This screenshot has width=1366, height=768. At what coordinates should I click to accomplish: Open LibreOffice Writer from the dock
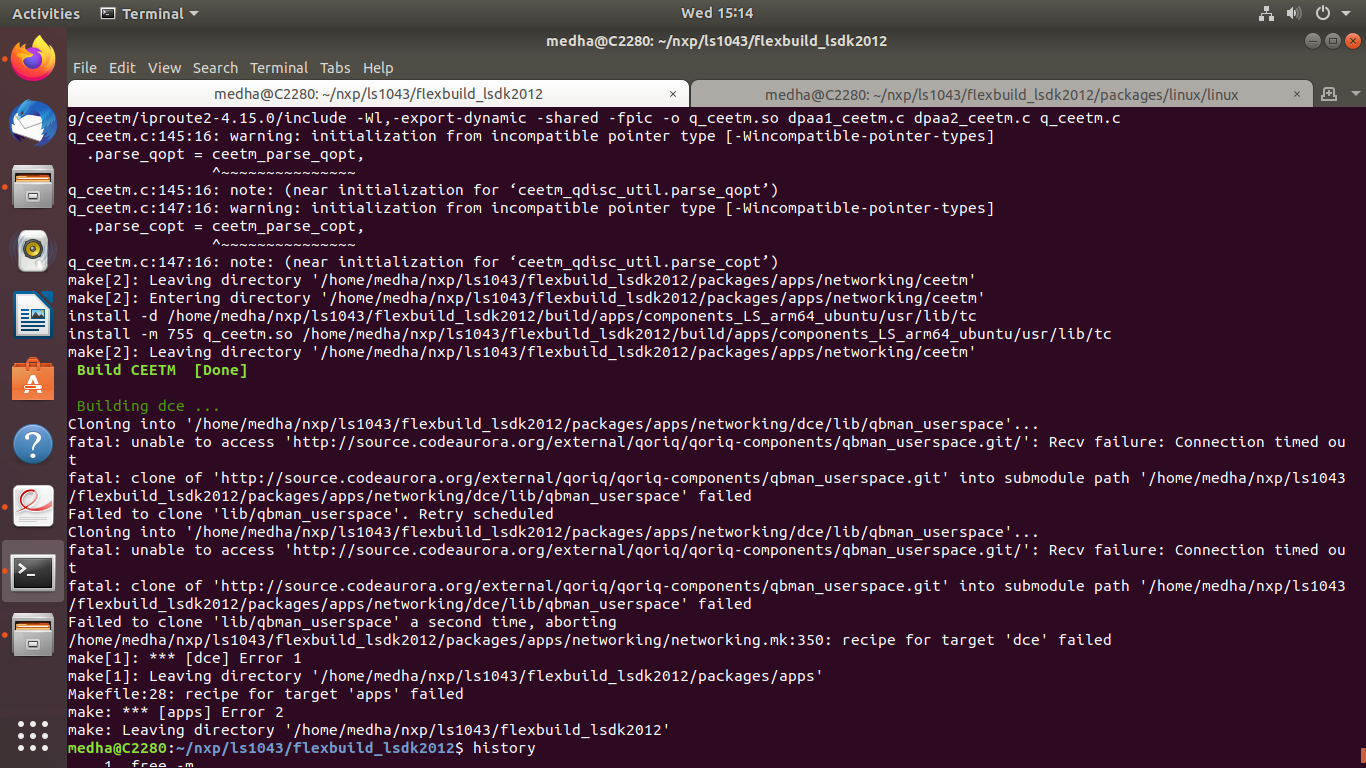(x=33, y=315)
